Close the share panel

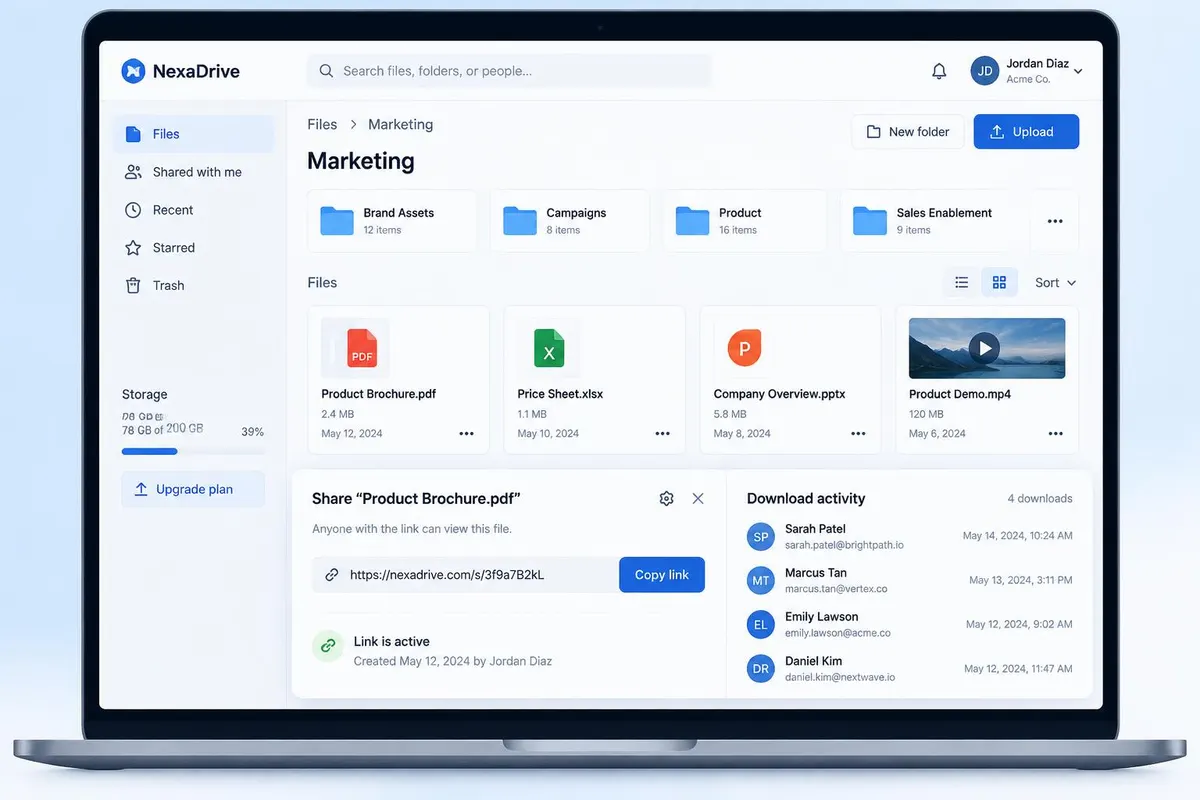tap(698, 498)
